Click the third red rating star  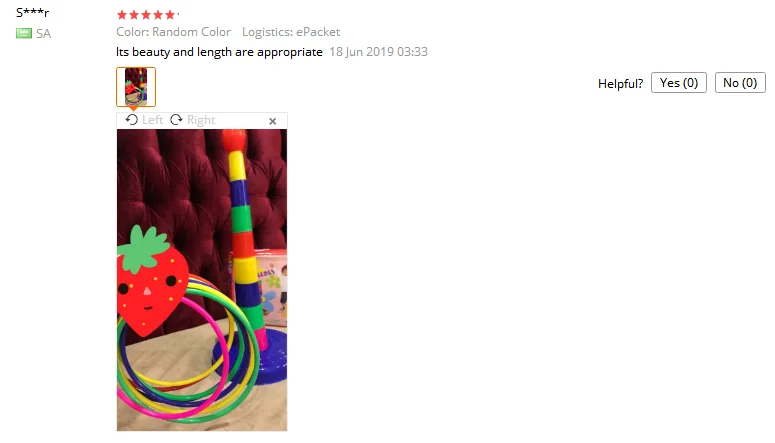pos(146,15)
